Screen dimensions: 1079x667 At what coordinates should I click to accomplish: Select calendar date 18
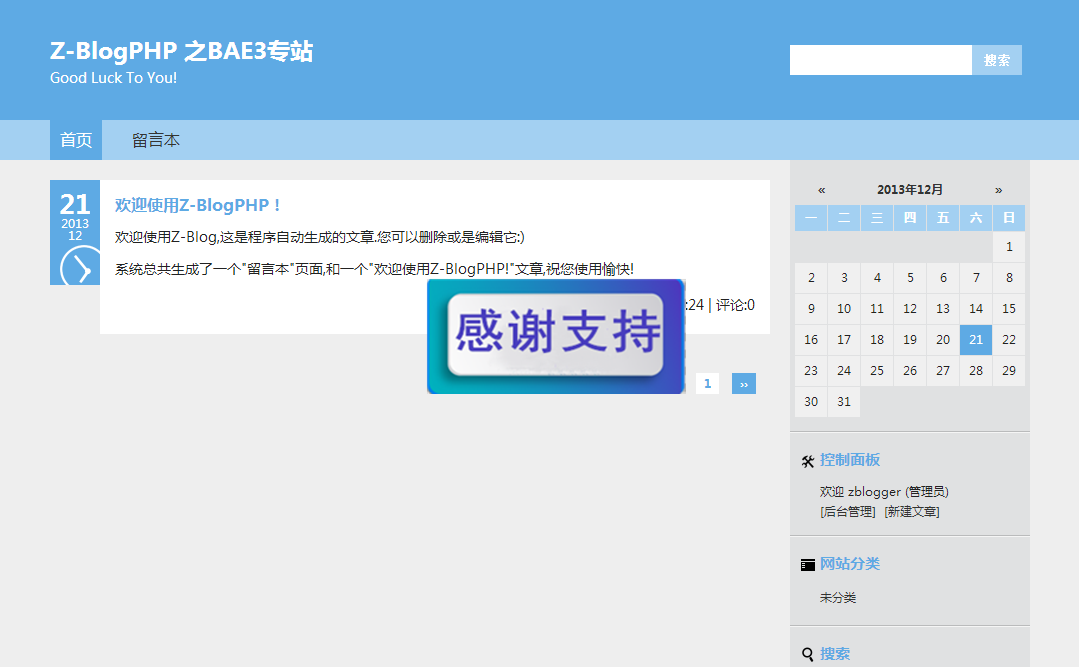point(877,339)
